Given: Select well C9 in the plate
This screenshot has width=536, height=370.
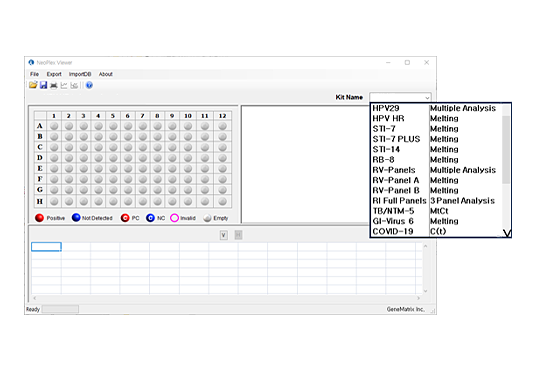Looking at the screenshot, I should (172, 147).
